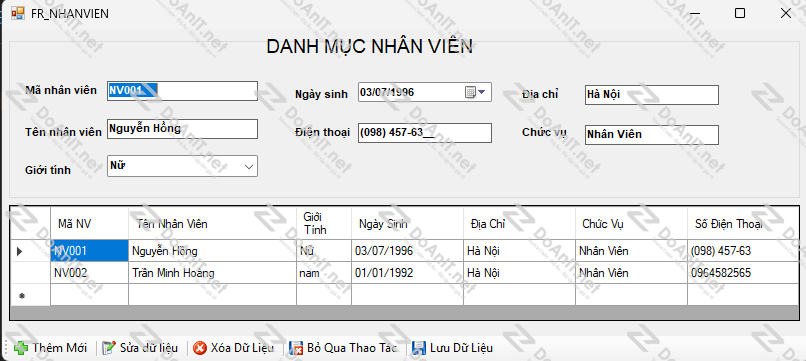Screen dimensions: 806x361
Task: Click the red Xóa Dữ Liệu icon
Action: tap(200, 348)
